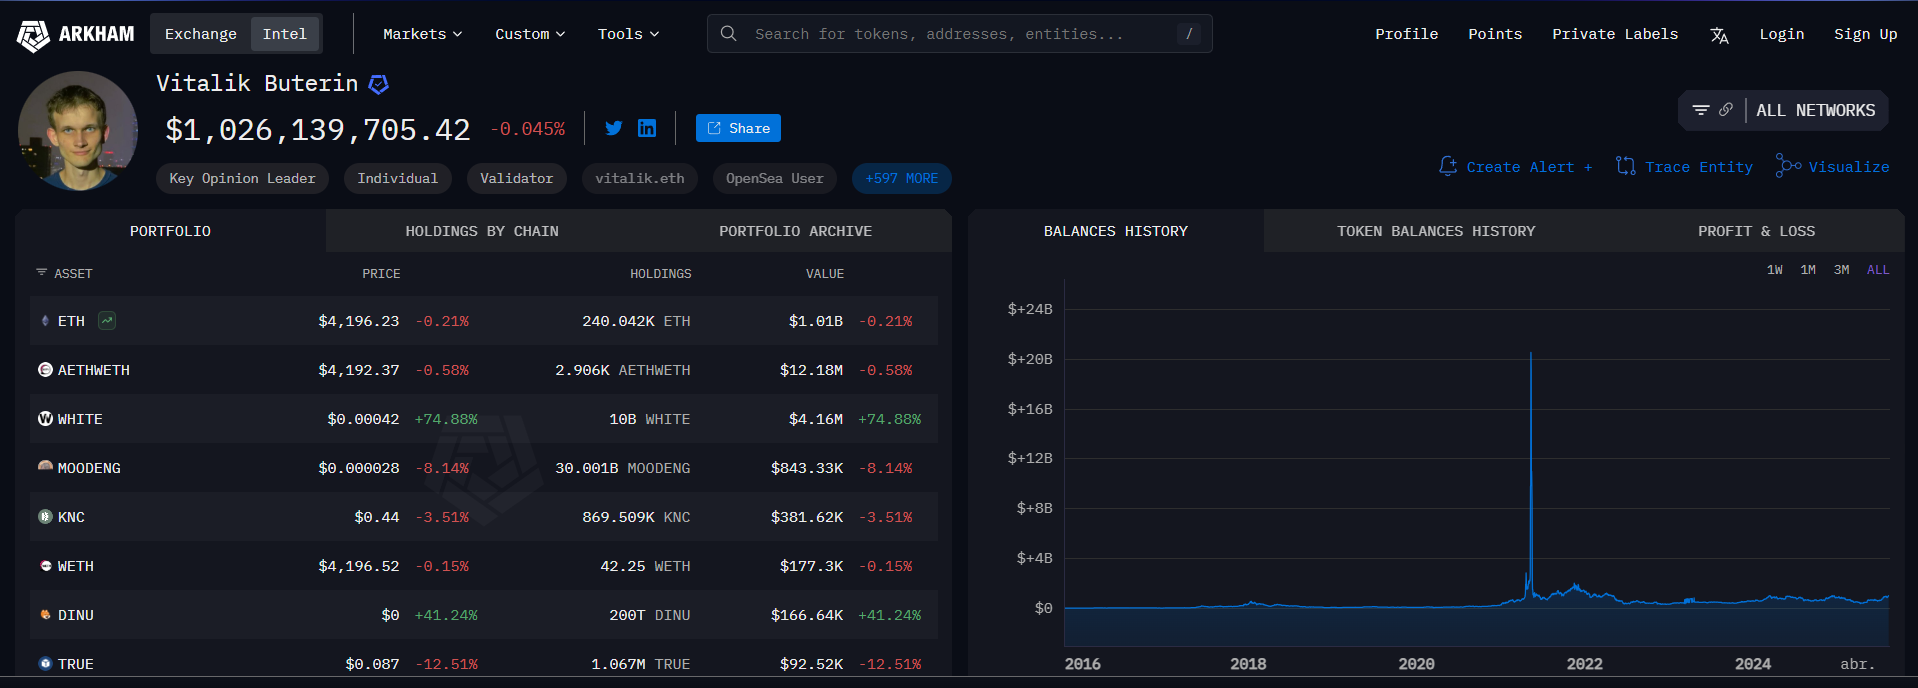Click the OpenSea User tag
Screen dimensions: 1918x688
pos(775,178)
